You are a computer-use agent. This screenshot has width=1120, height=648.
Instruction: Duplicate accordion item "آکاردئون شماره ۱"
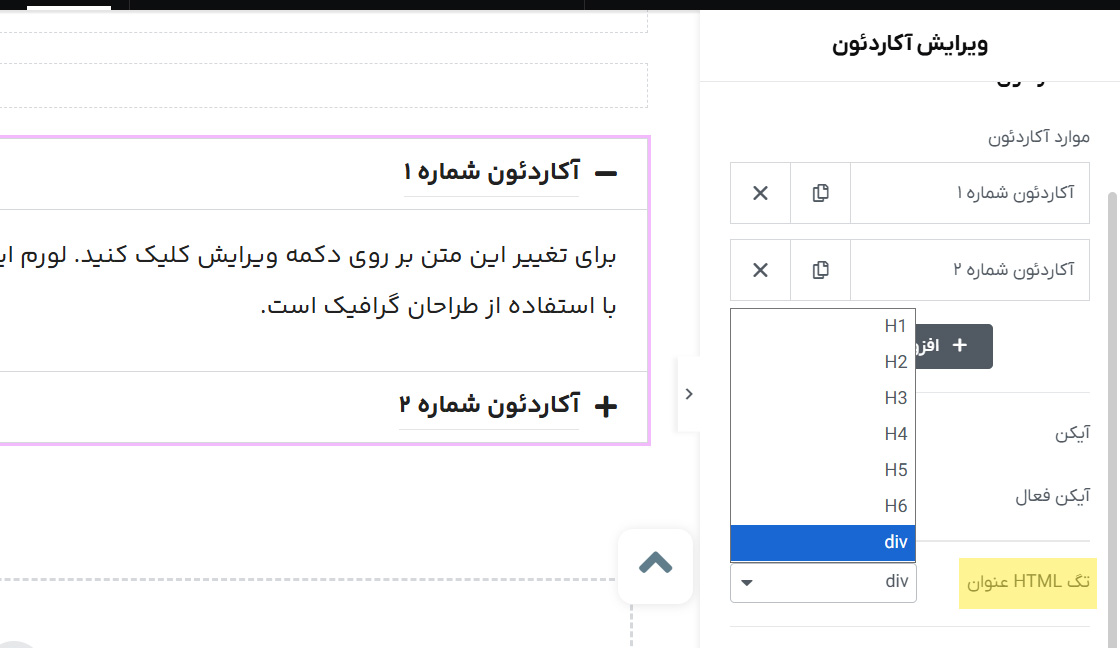(820, 192)
